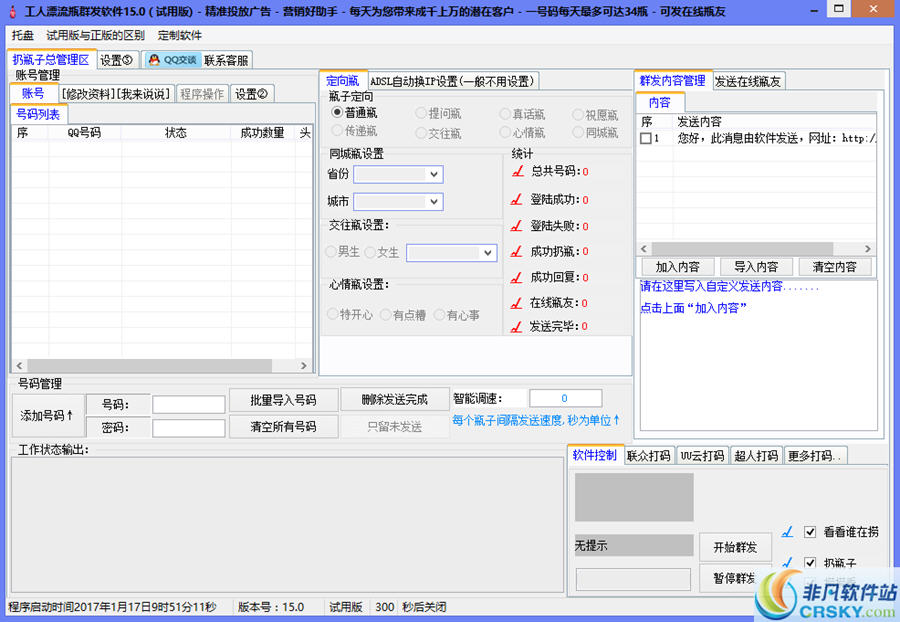Open the 城市 dropdown

click(398, 201)
